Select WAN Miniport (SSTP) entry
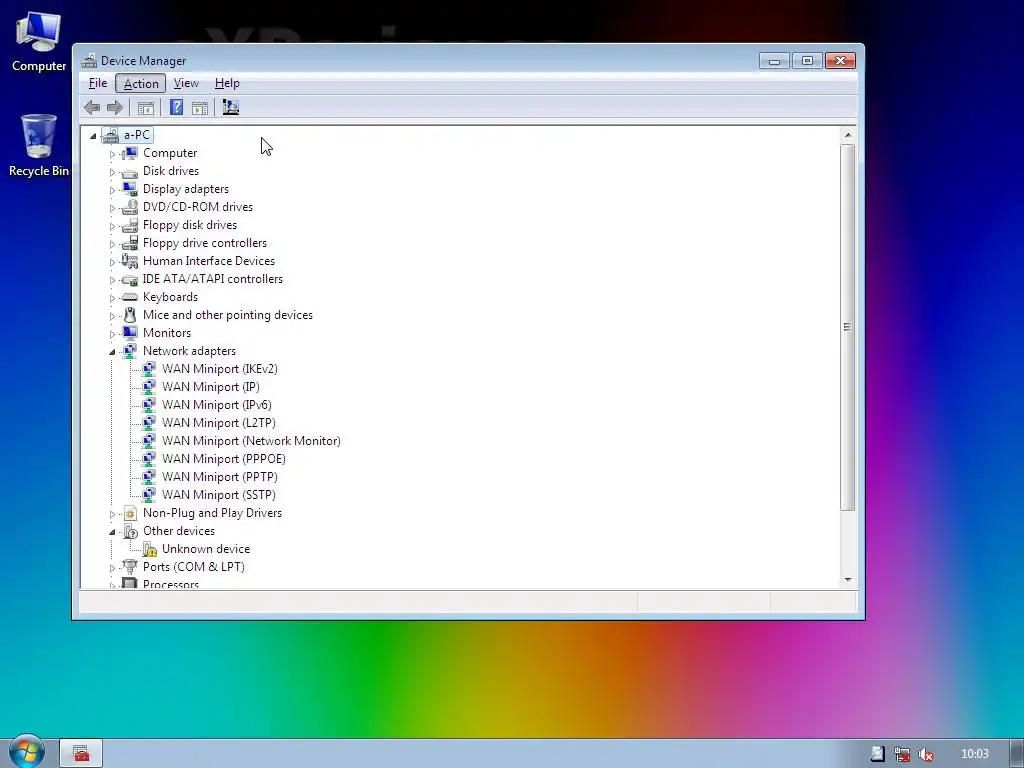 point(219,495)
